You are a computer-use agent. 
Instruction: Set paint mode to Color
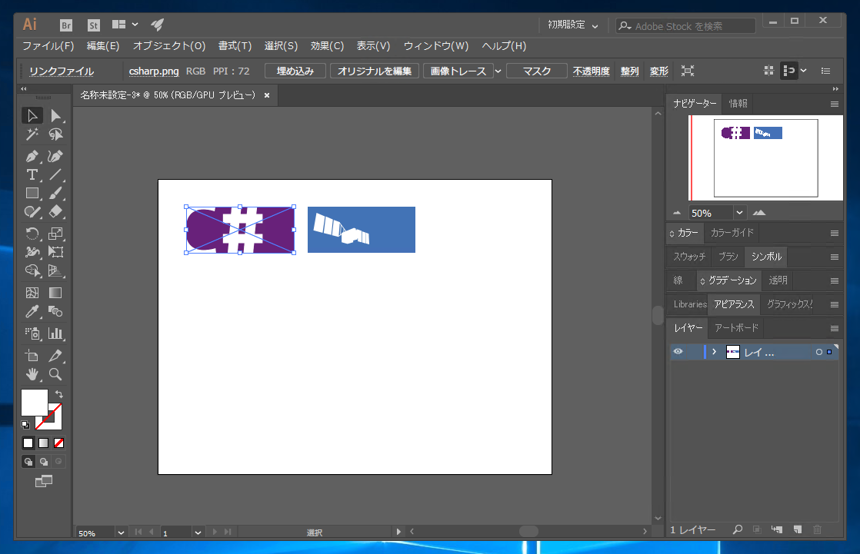pos(28,443)
